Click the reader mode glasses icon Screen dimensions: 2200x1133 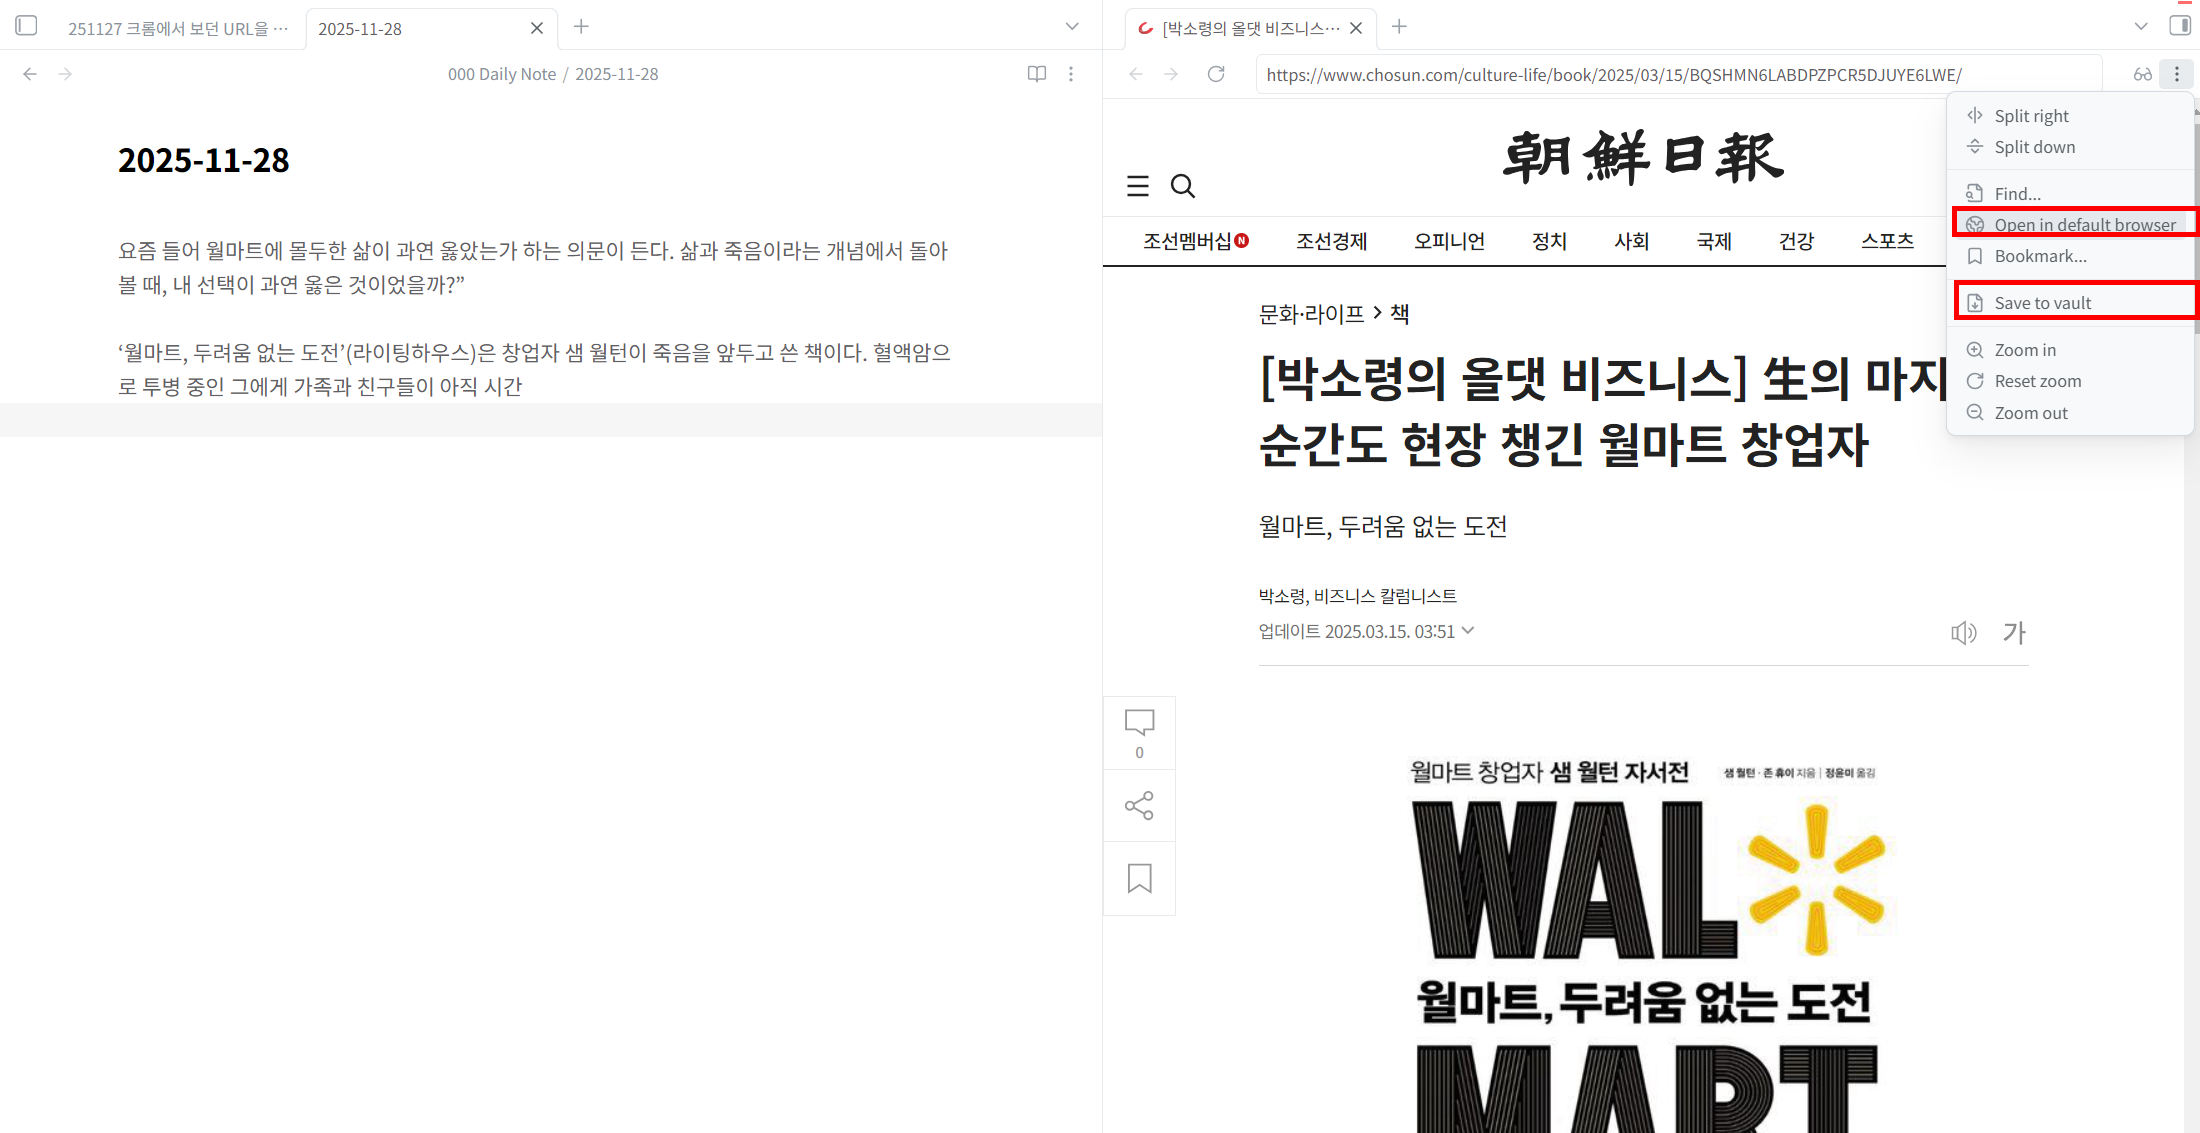click(x=2142, y=74)
